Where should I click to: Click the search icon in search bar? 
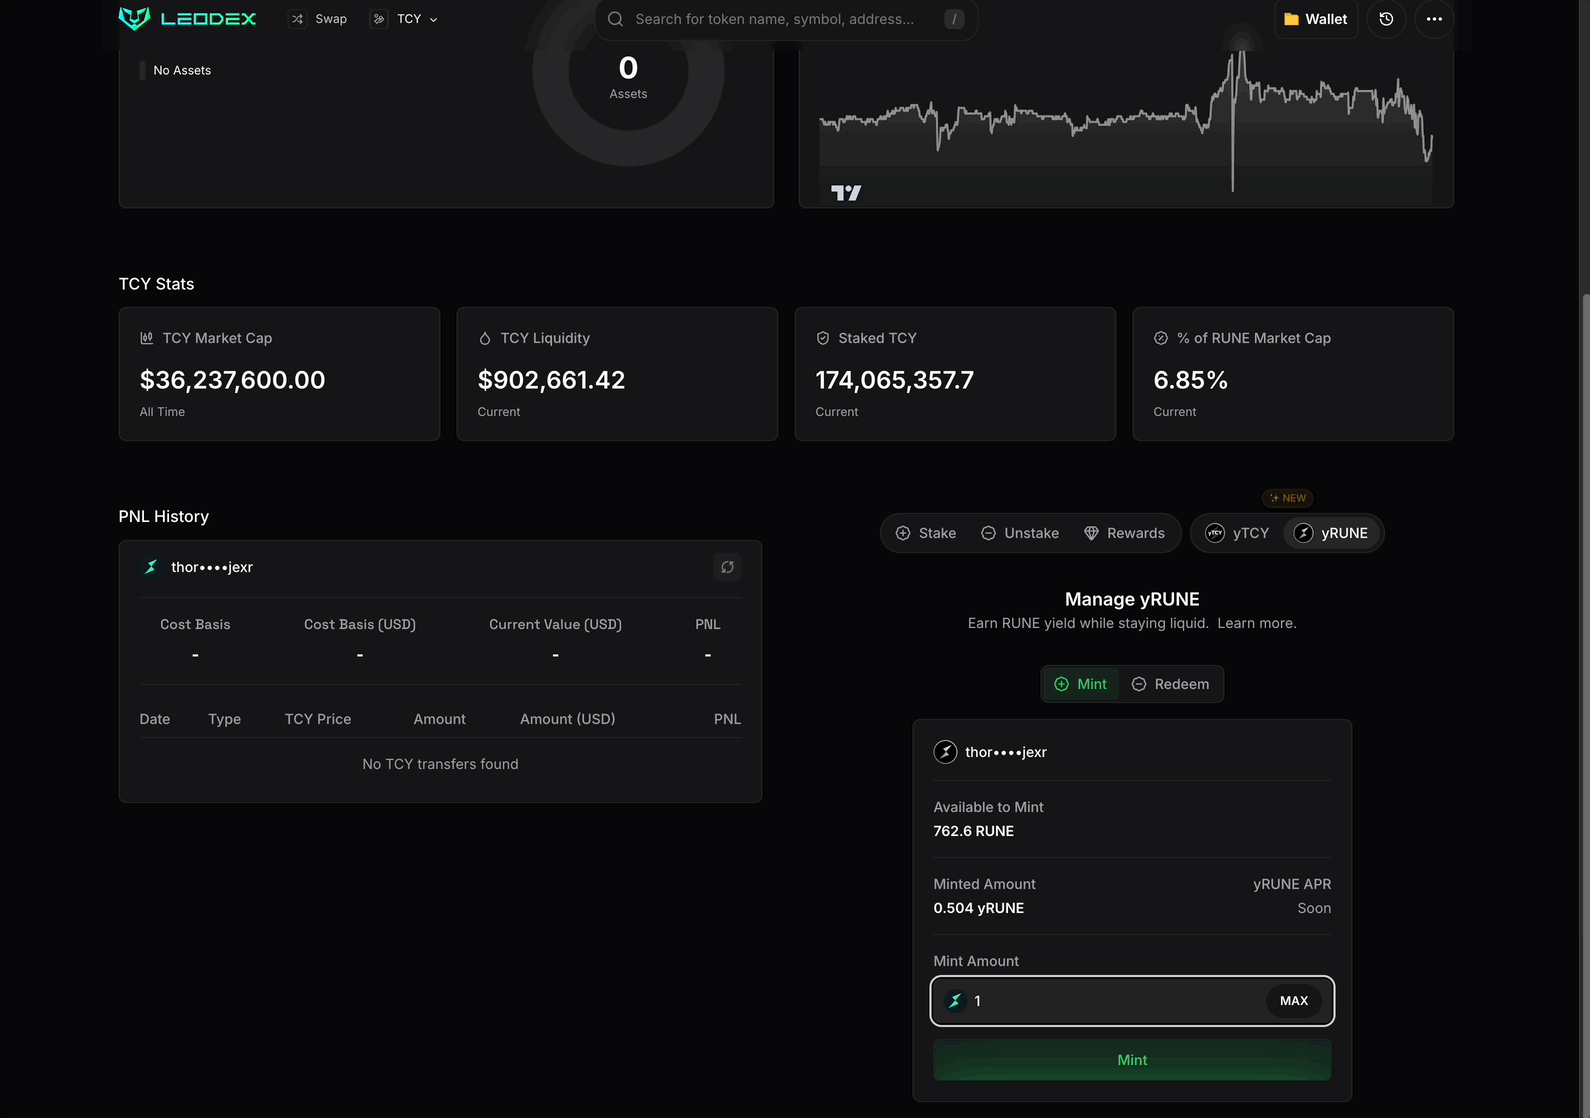[x=615, y=19]
